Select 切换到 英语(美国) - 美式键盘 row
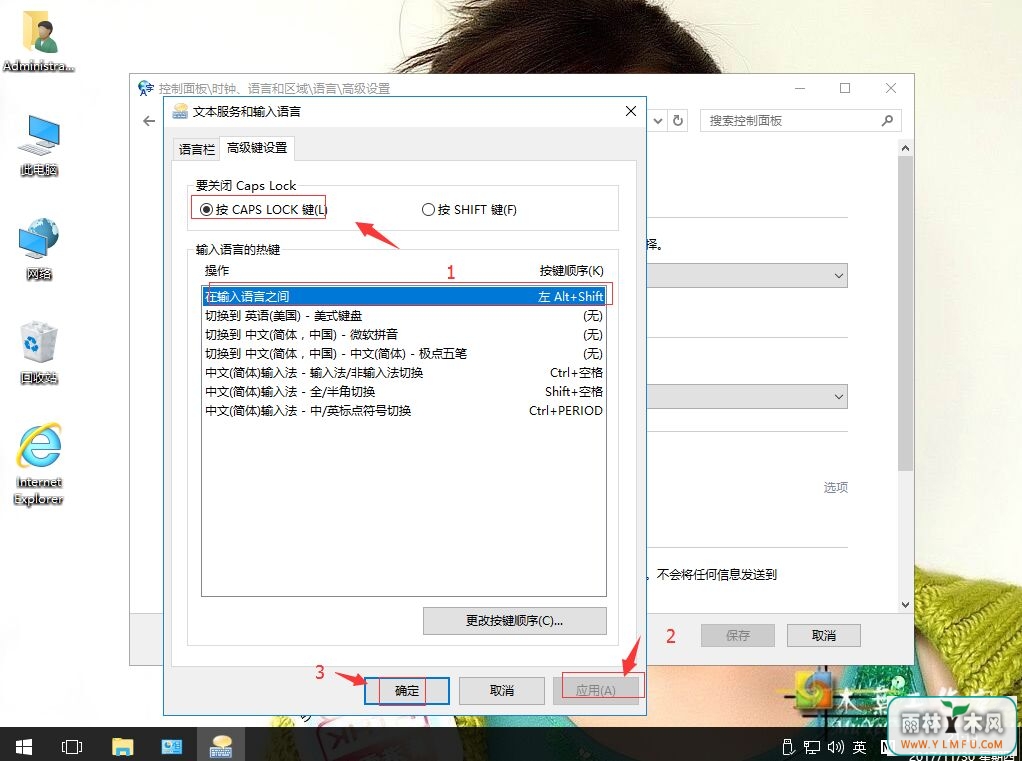 pyautogui.click(x=404, y=316)
